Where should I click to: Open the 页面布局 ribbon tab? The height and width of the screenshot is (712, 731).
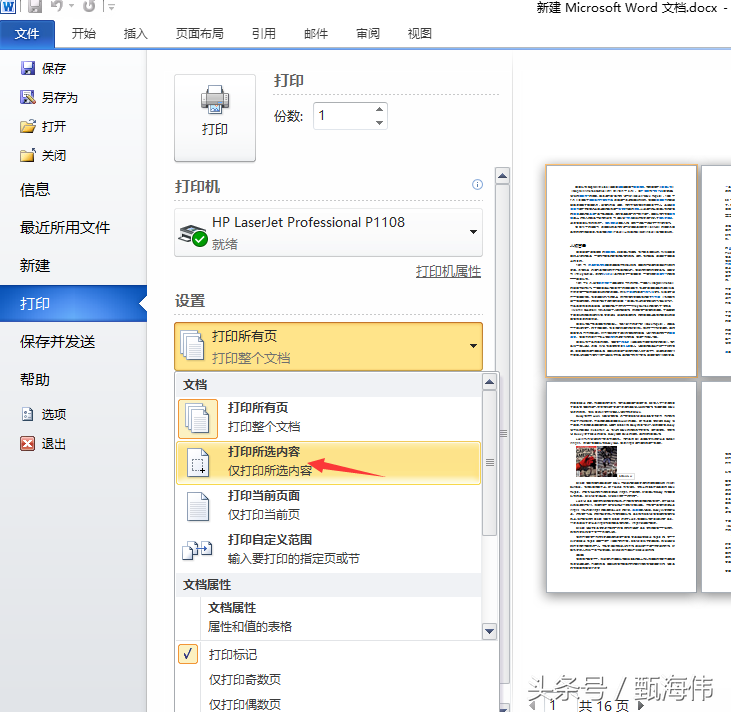tap(200, 34)
